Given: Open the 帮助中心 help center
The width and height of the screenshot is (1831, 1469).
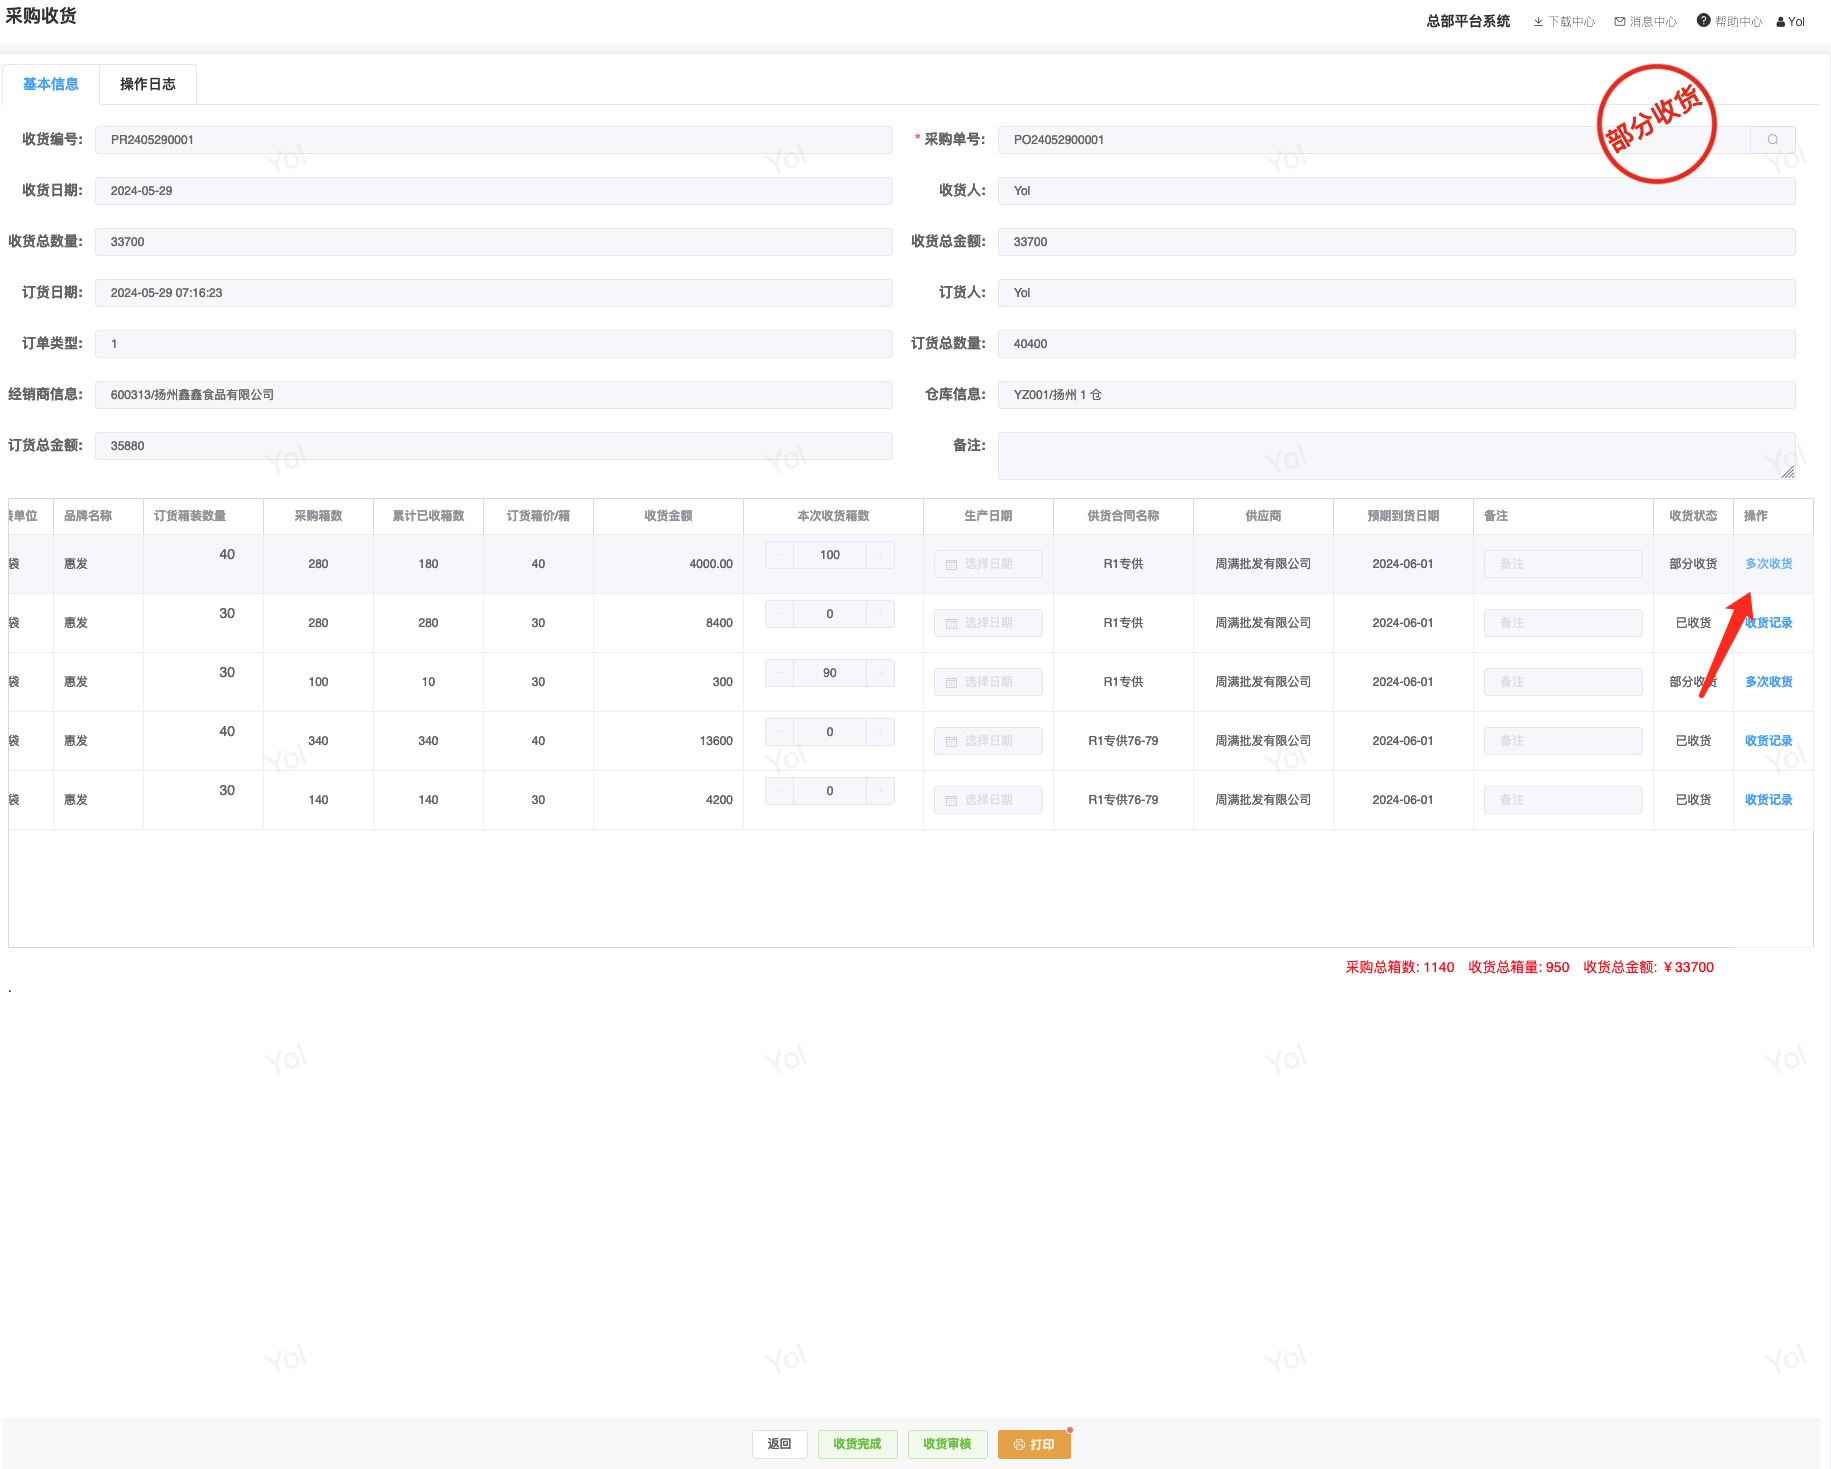Looking at the screenshot, I should [x=1730, y=21].
